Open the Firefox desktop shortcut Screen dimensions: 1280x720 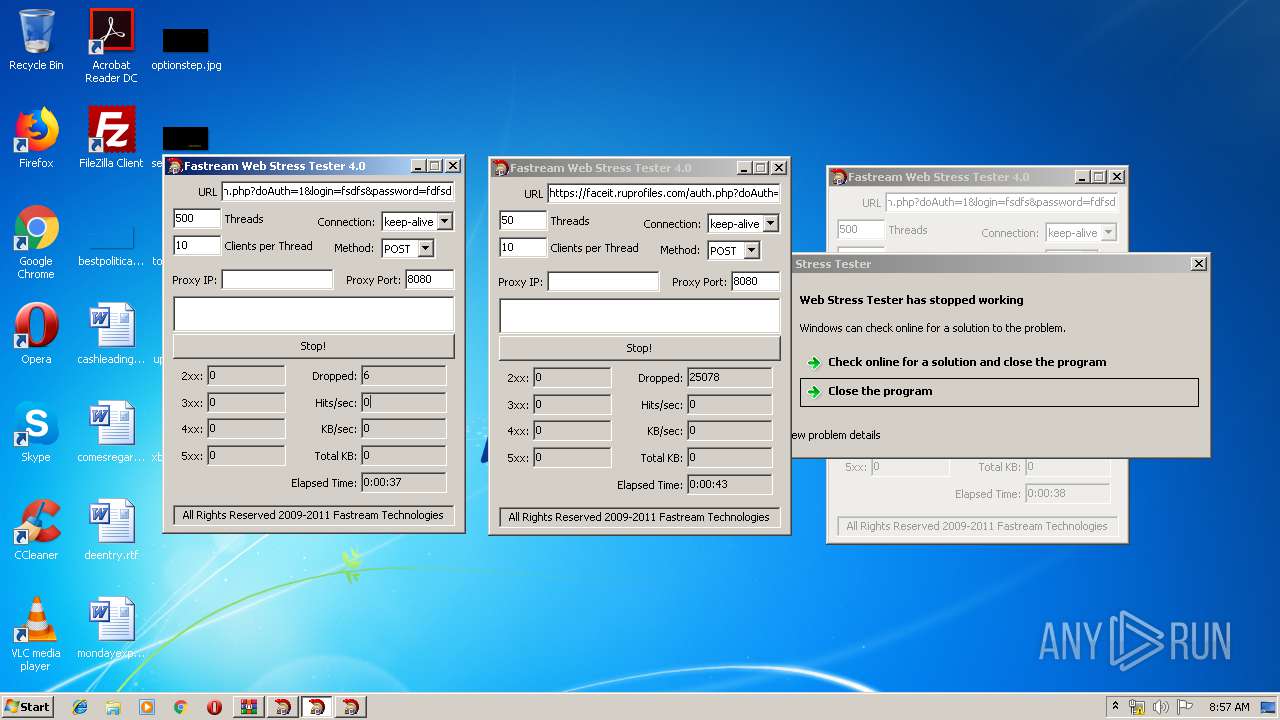click(x=36, y=138)
